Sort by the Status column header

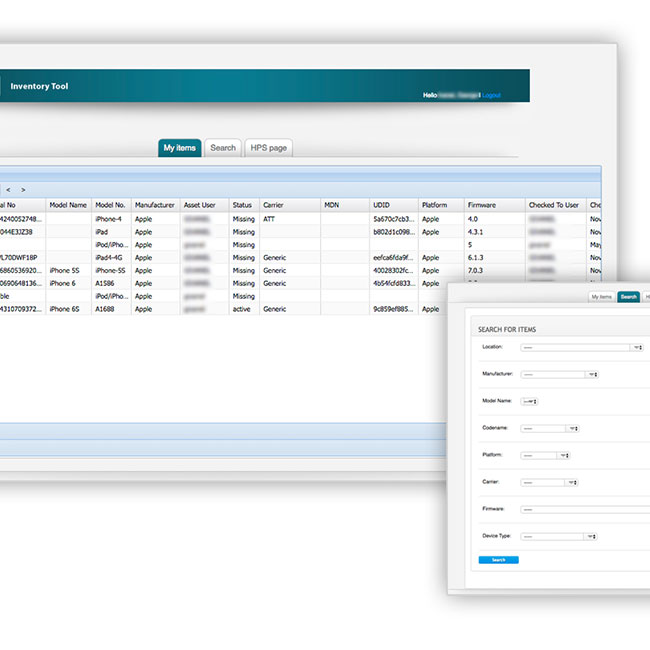(x=242, y=205)
